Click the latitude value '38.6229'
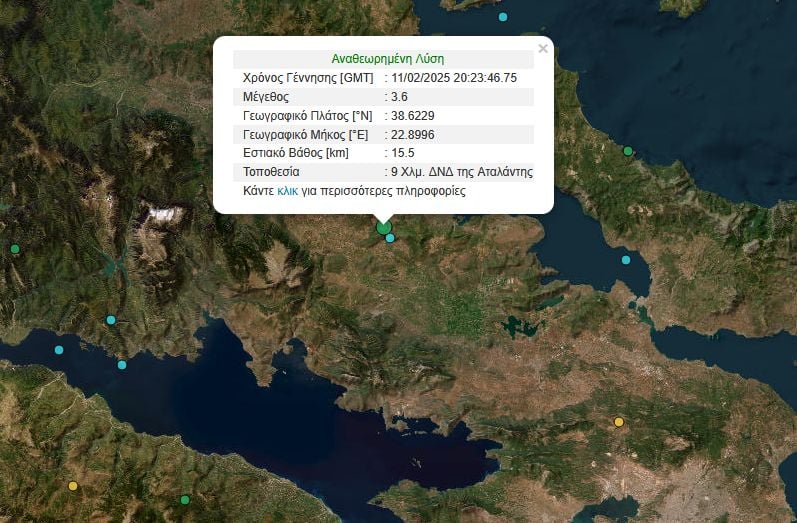This screenshot has width=797, height=523. point(412,115)
